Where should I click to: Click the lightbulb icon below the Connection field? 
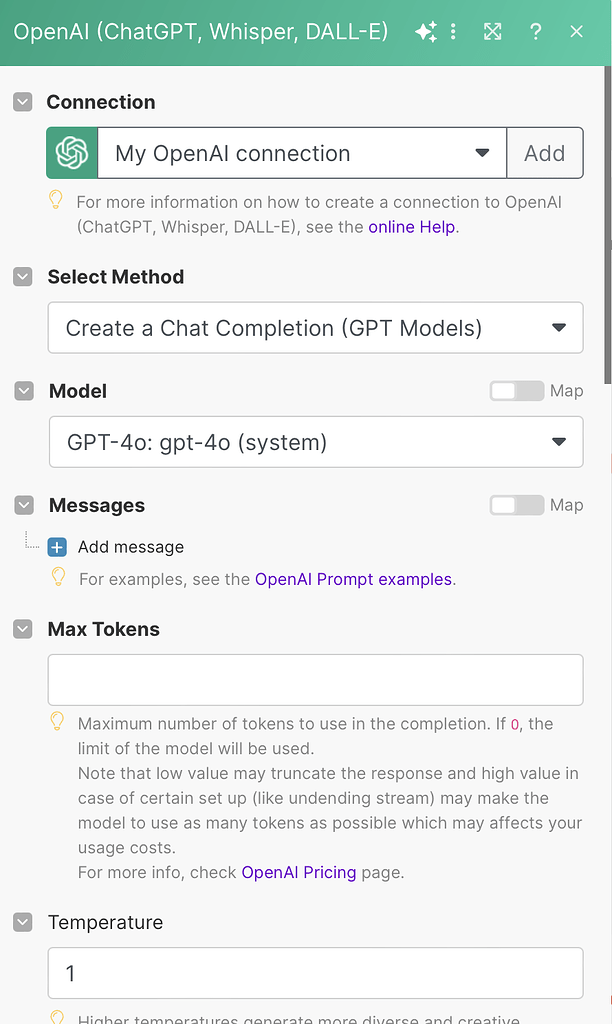(x=56, y=200)
